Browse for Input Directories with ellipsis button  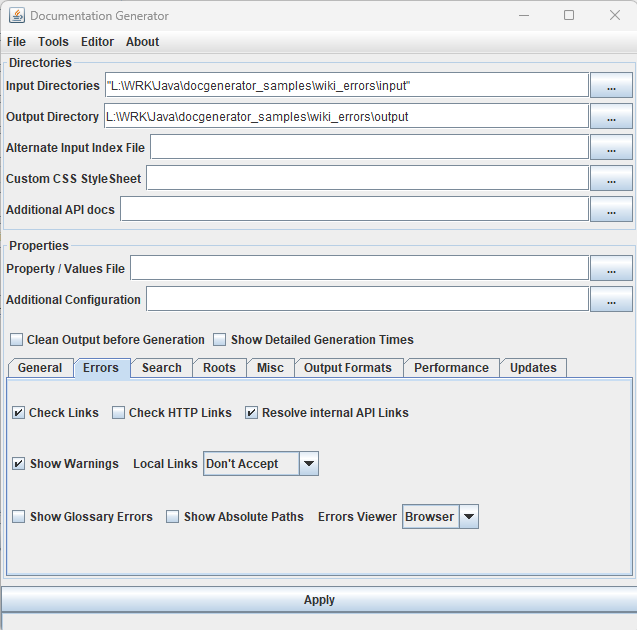(611, 85)
